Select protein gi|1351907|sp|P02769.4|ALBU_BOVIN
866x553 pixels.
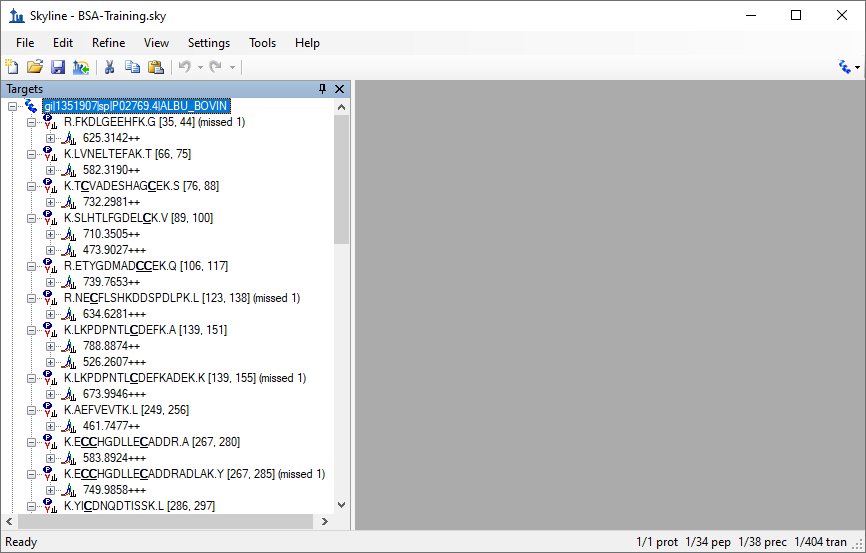pyautogui.click(x=136, y=106)
